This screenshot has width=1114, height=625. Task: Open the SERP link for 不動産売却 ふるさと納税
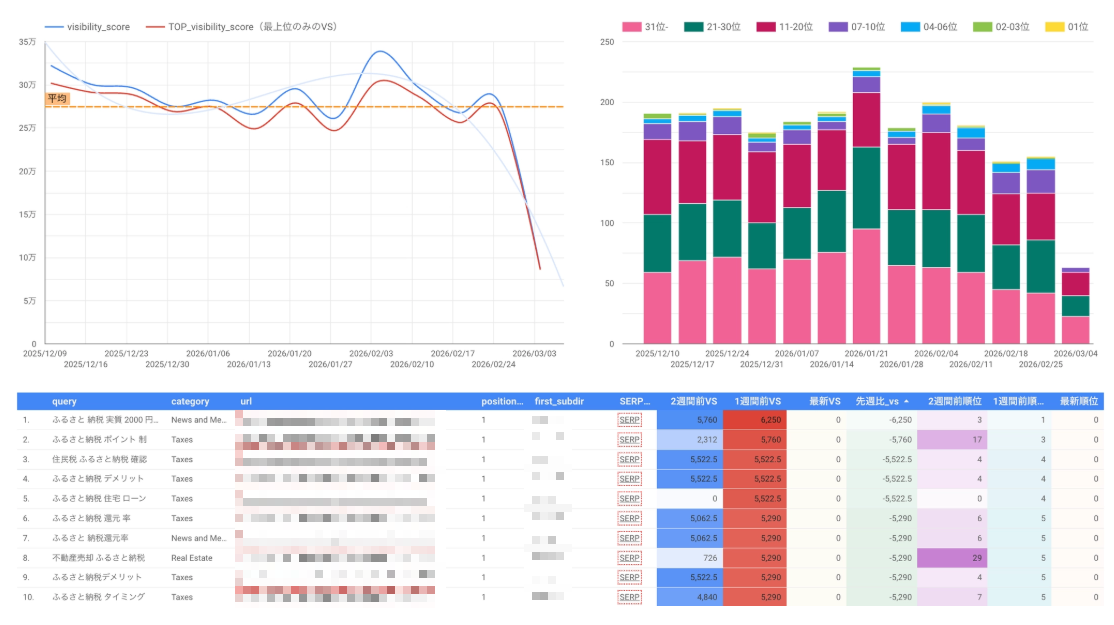629,558
